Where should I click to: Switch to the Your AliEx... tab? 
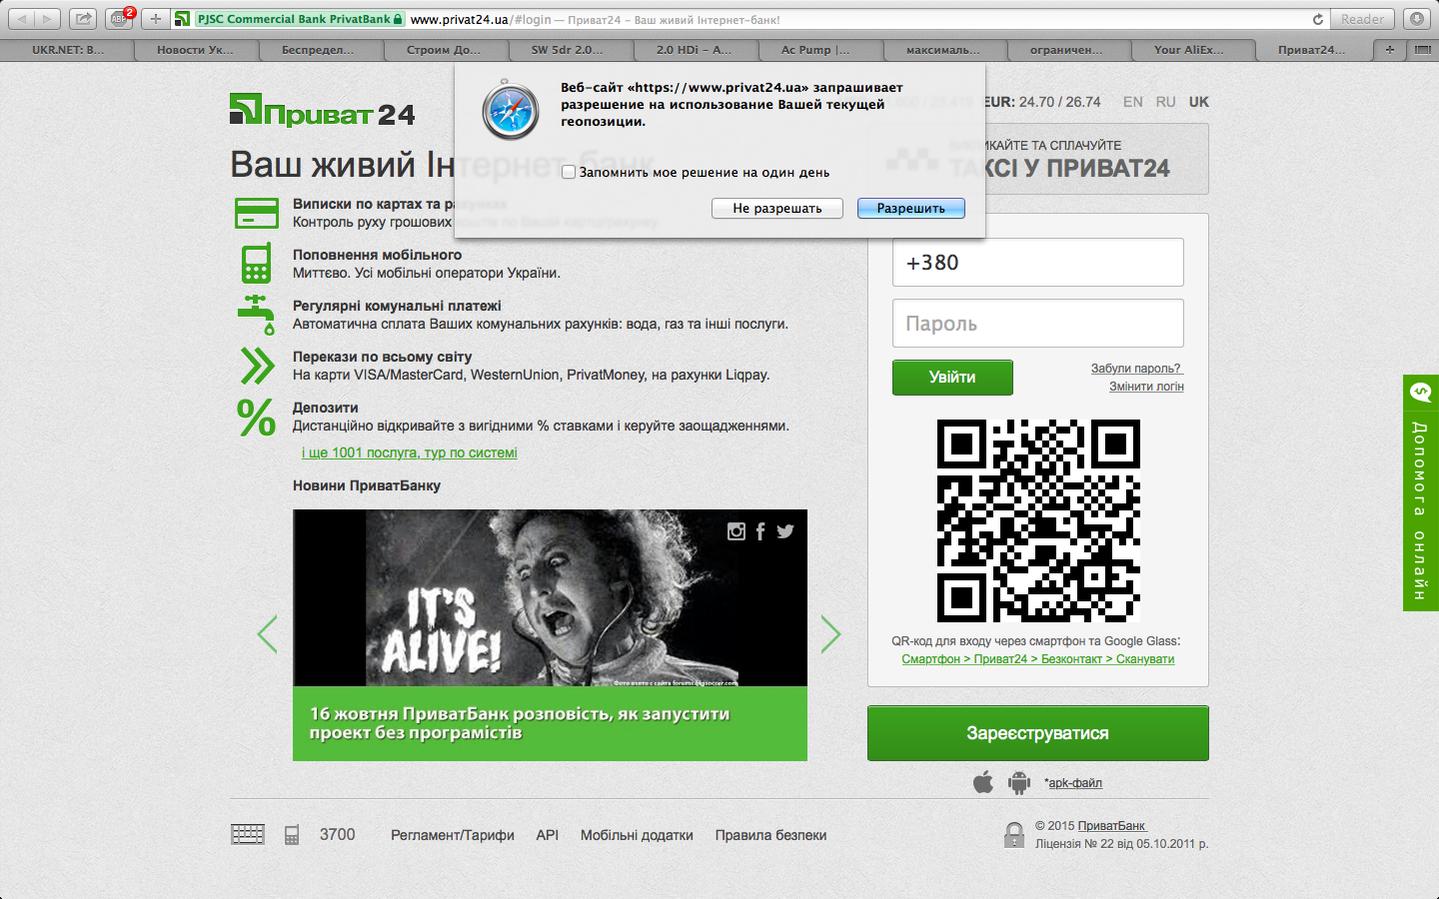click(1189, 49)
